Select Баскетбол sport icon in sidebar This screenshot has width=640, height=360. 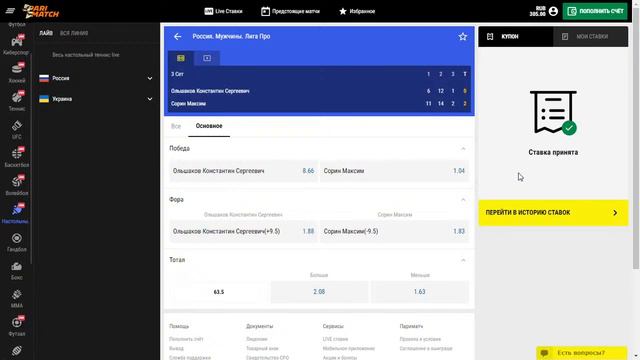pos(16,157)
